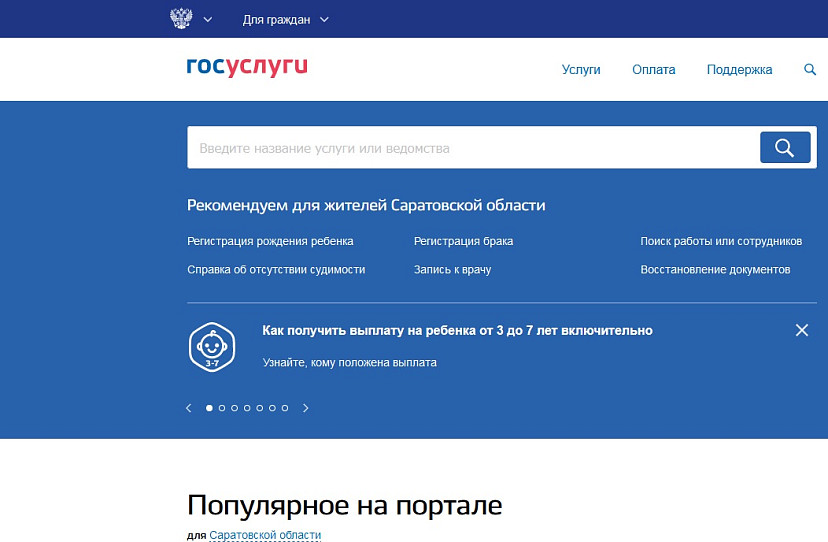This screenshot has height=542, width=828.
Task: Open the 'Для граждан' dropdown
Action: 286,20
